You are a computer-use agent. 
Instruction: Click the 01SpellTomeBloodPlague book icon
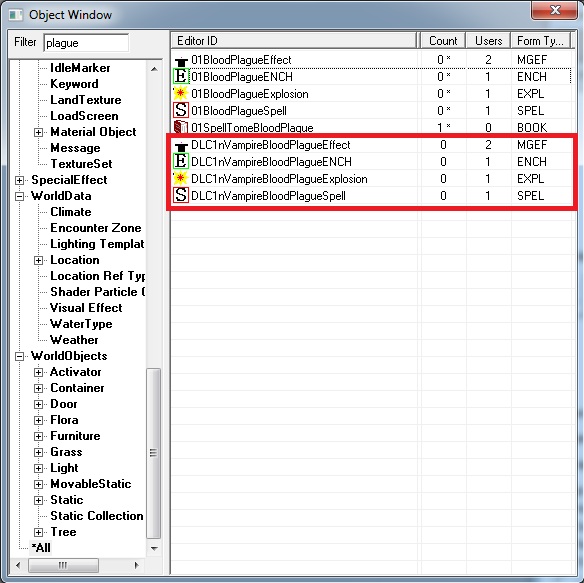[x=181, y=127]
